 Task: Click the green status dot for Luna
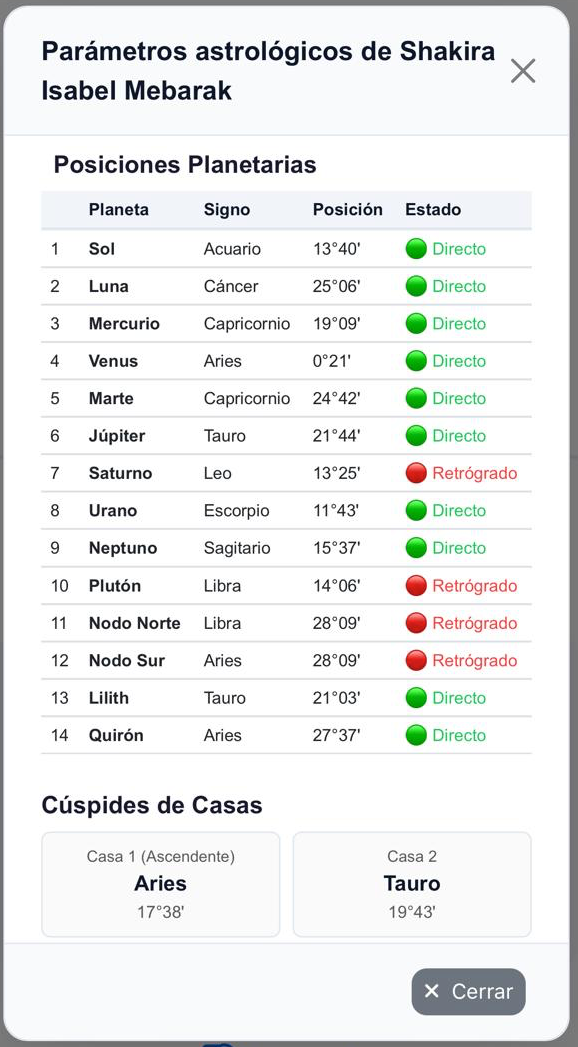click(x=416, y=286)
